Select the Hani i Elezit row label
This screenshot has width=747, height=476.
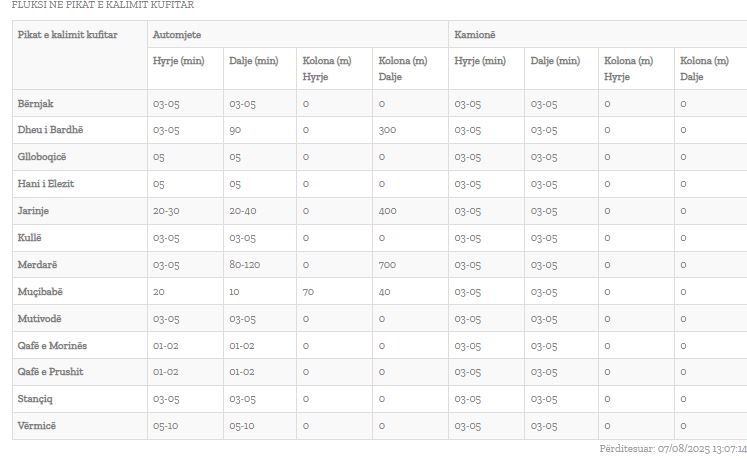[46, 184]
